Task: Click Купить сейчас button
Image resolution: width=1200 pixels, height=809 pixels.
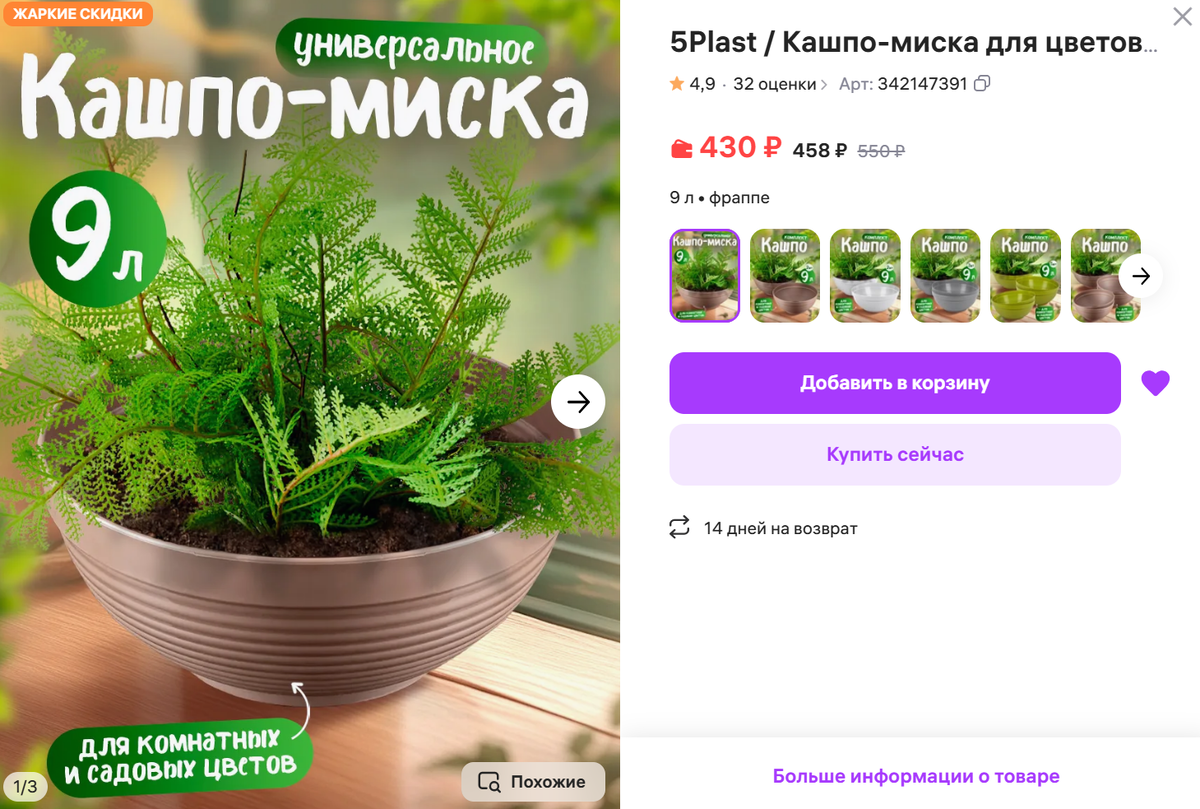Action: [x=895, y=455]
